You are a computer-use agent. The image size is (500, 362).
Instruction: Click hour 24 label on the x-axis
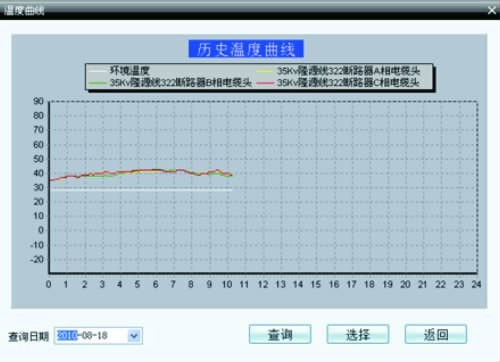(x=476, y=284)
